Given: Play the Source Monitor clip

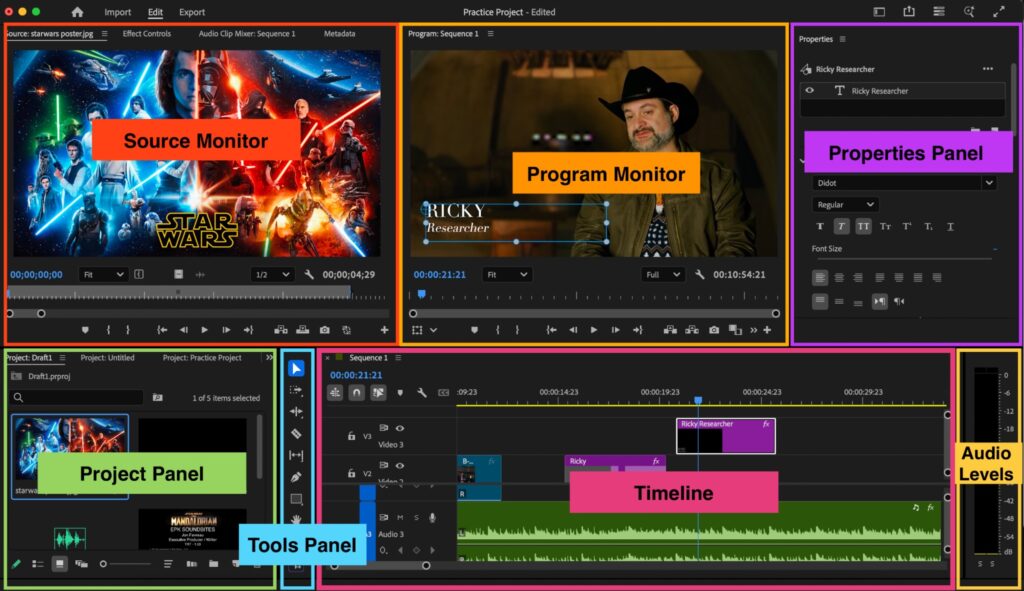Looking at the screenshot, I should pyautogui.click(x=204, y=330).
